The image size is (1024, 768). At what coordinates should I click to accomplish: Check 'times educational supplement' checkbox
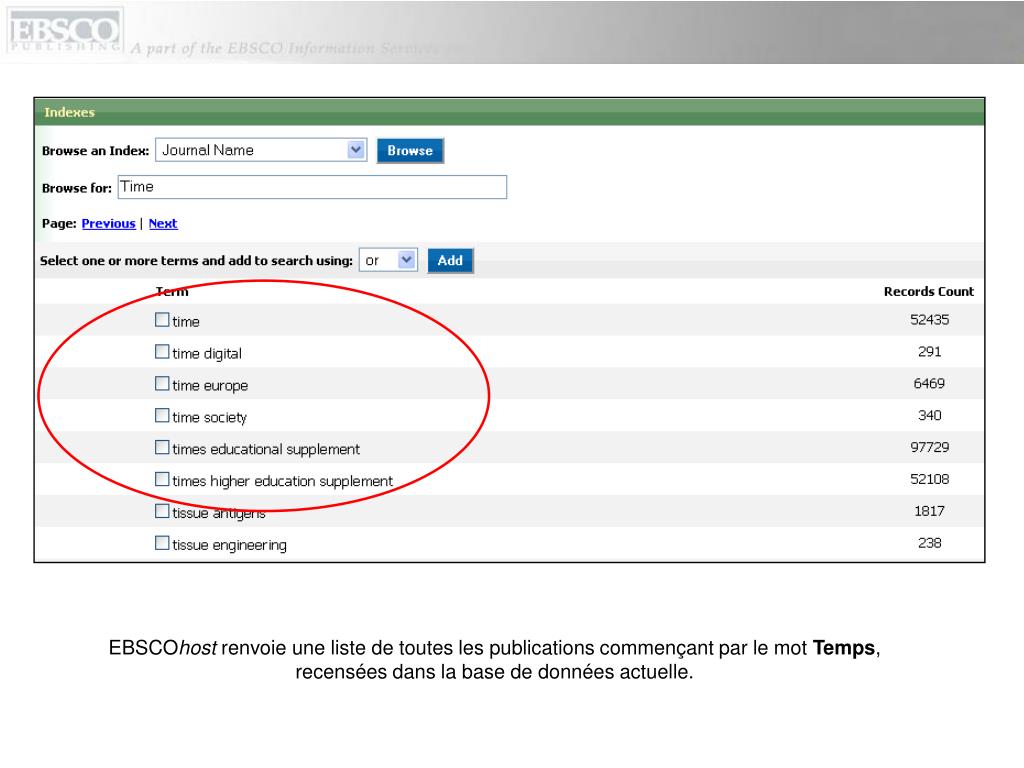tap(162, 447)
